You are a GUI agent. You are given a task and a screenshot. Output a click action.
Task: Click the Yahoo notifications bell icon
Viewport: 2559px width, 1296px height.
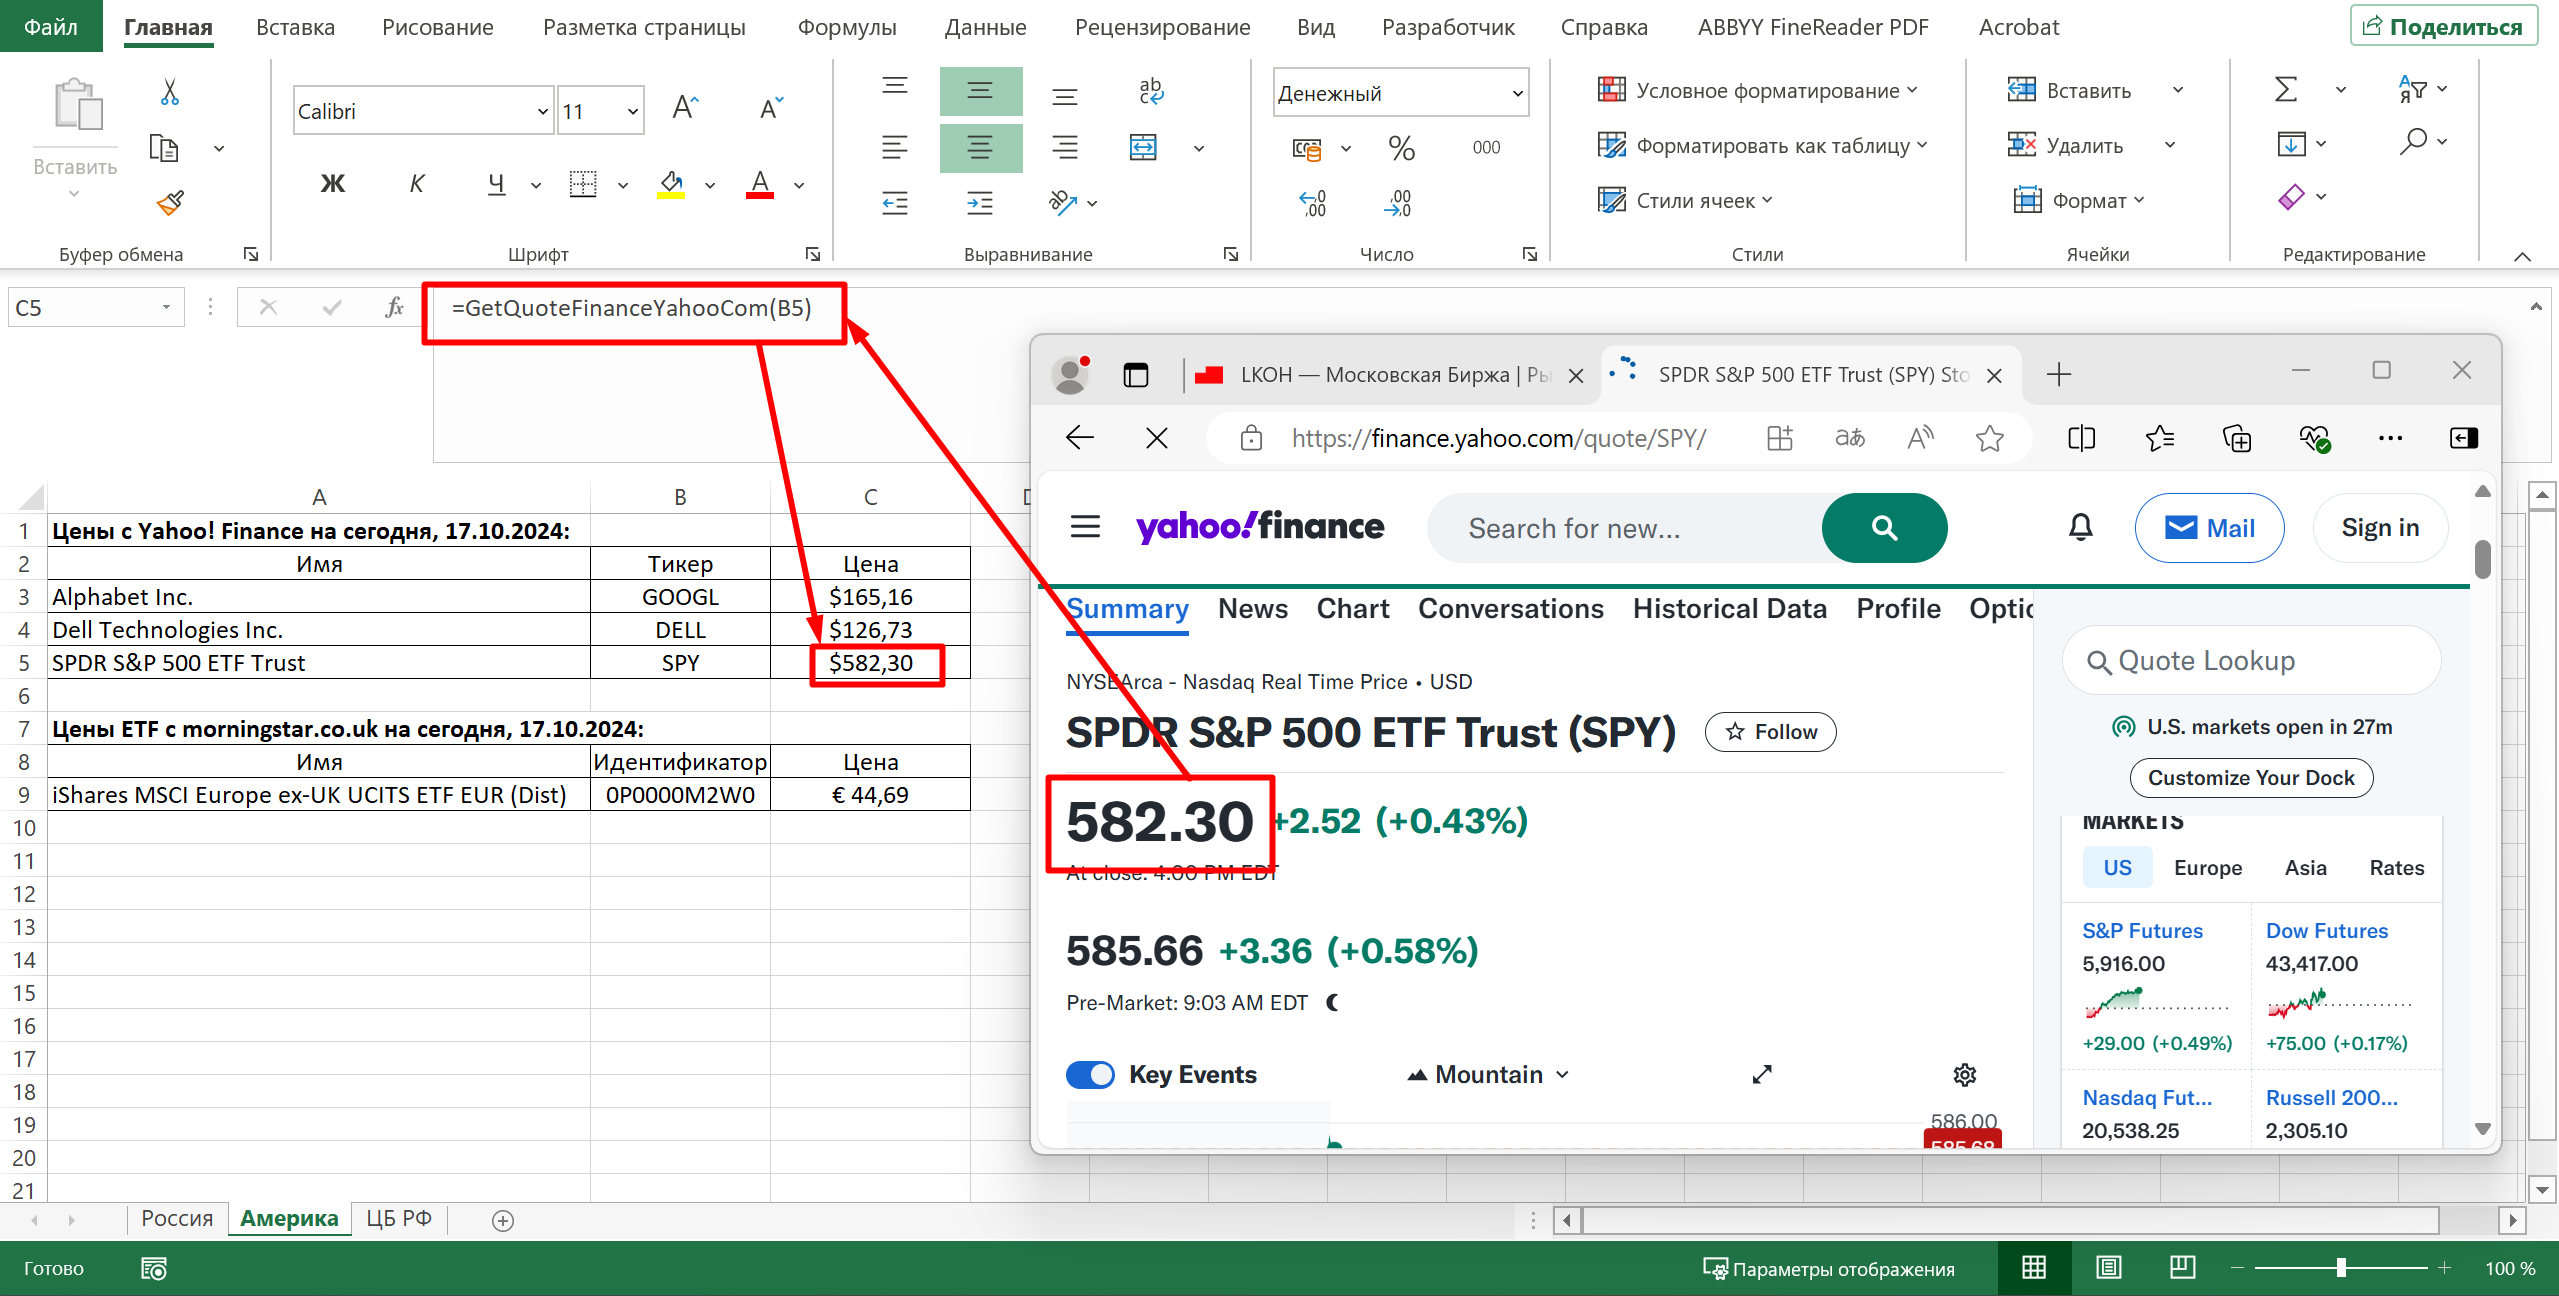tap(2081, 527)
